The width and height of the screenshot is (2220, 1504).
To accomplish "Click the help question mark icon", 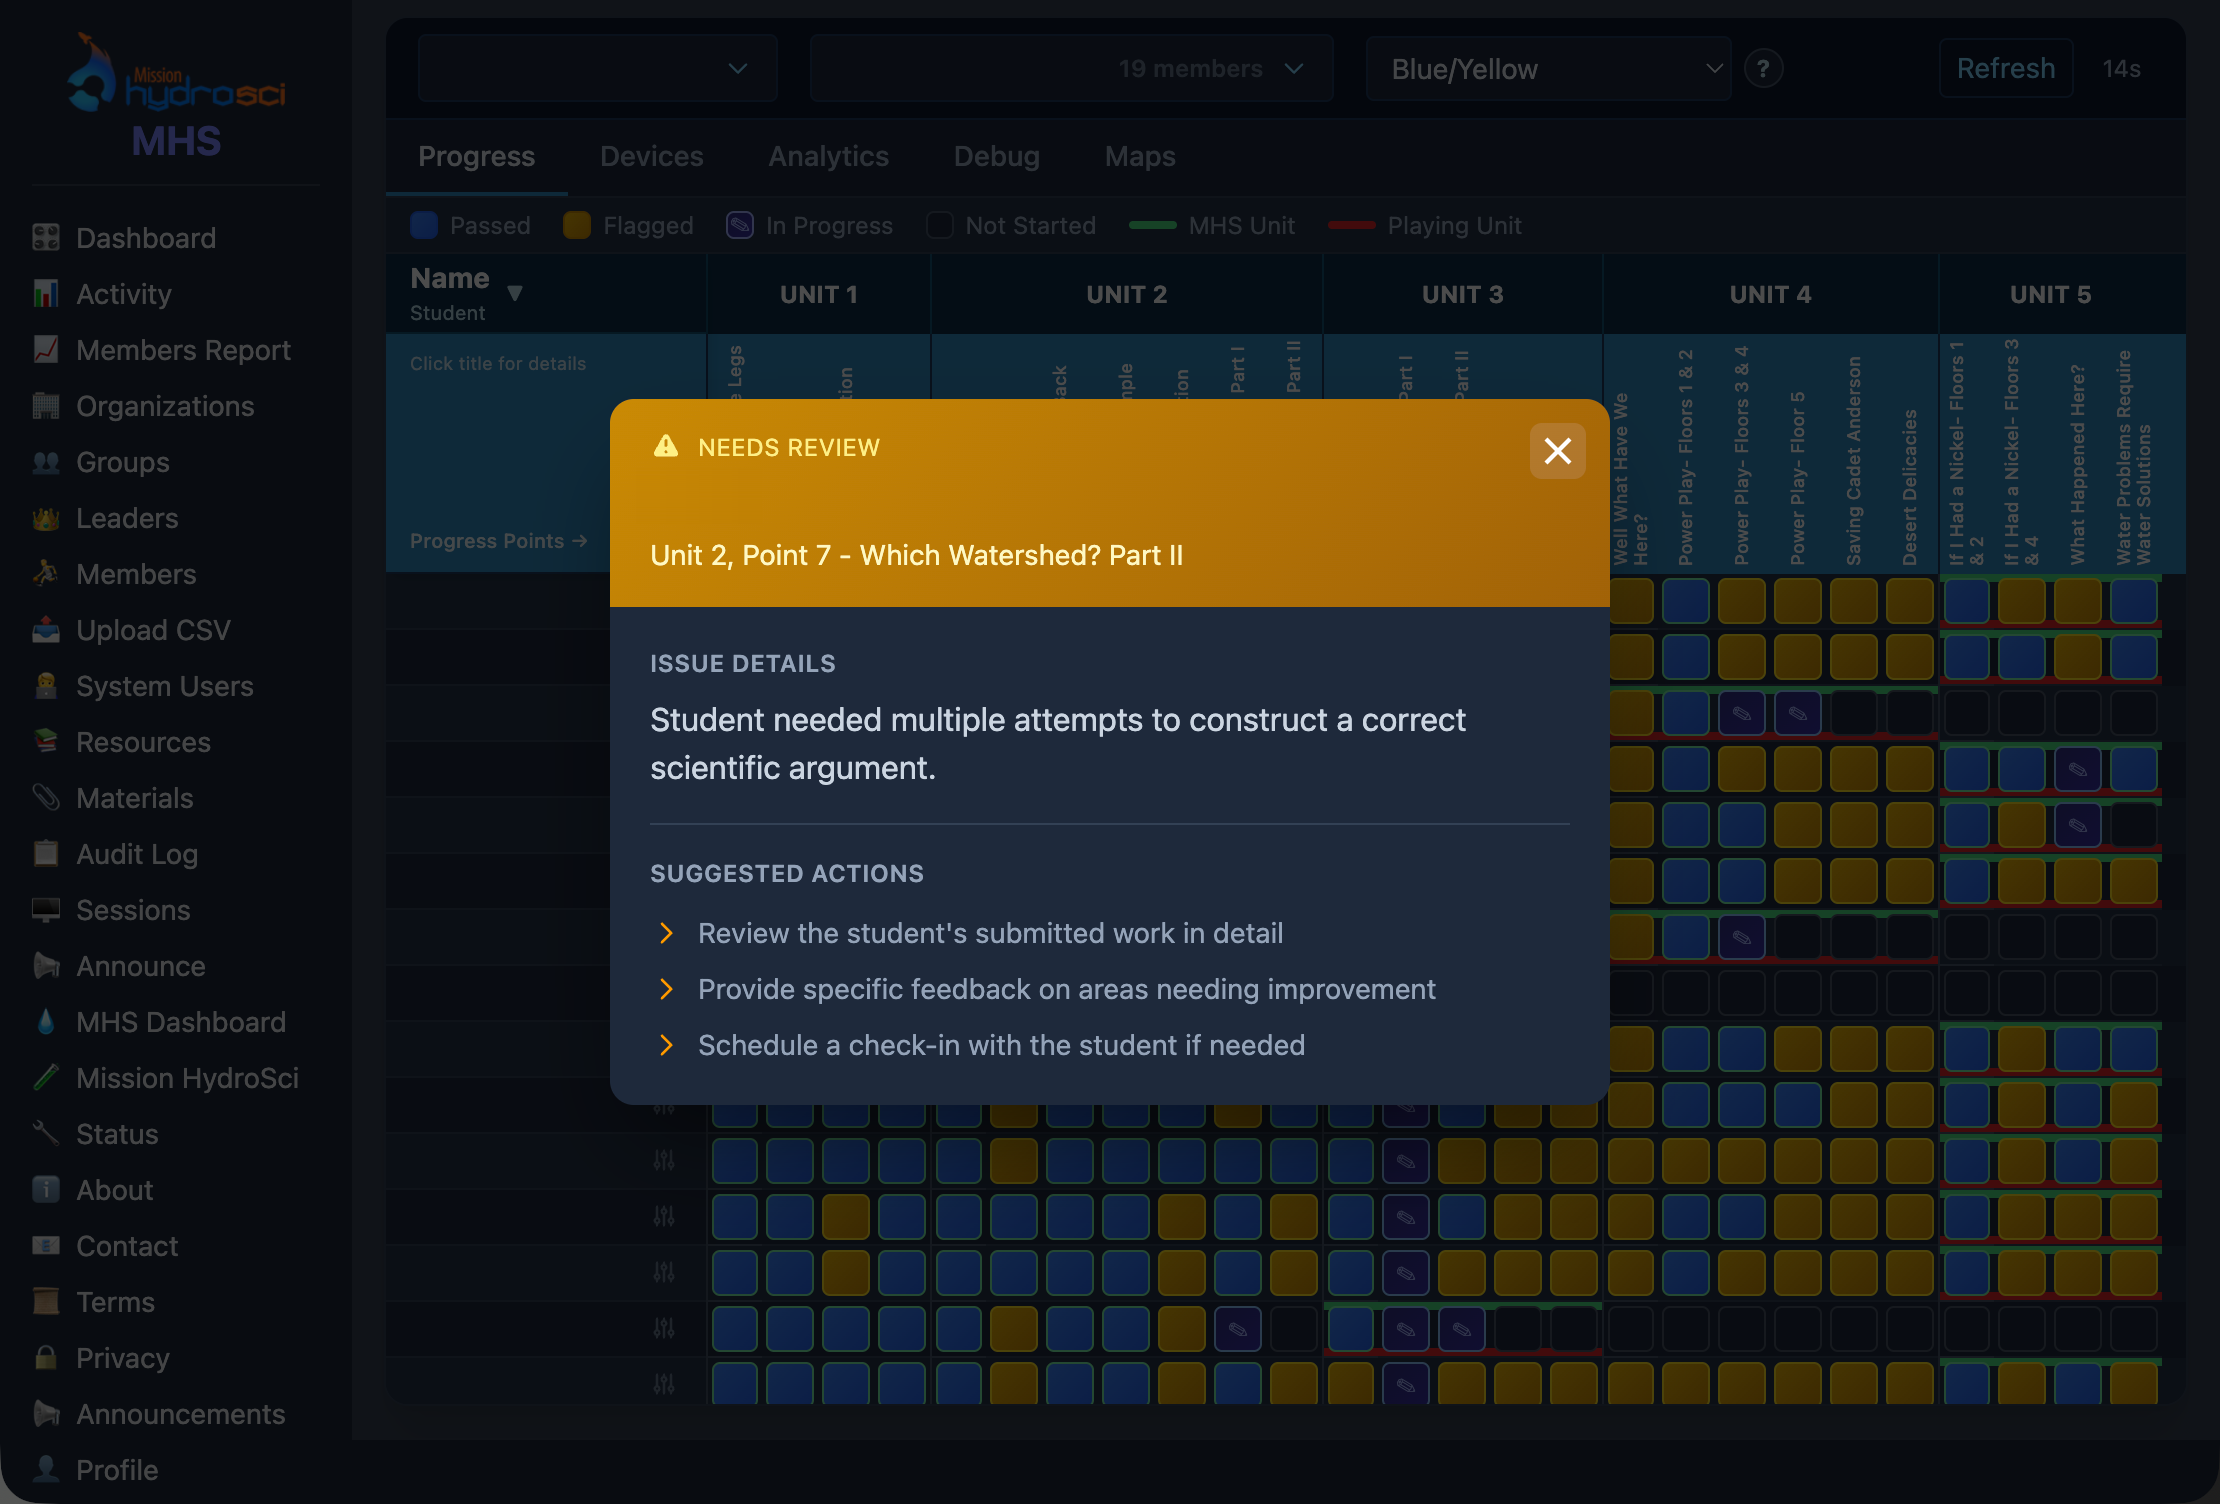I will tap(1763, 69).
